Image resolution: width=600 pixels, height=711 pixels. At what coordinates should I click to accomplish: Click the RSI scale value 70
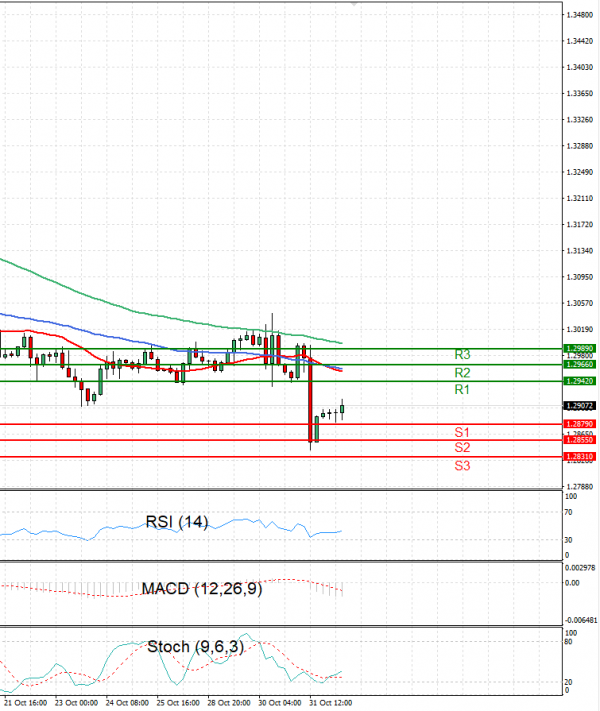click(569, 512)
